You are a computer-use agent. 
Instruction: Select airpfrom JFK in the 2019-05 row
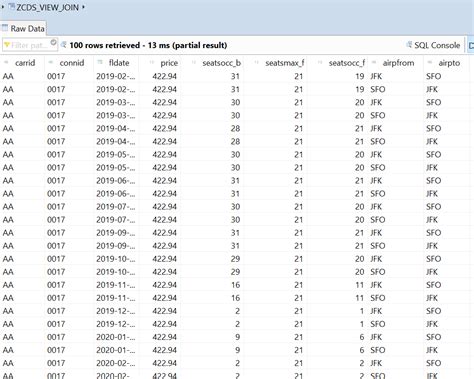tap(376, 154)
